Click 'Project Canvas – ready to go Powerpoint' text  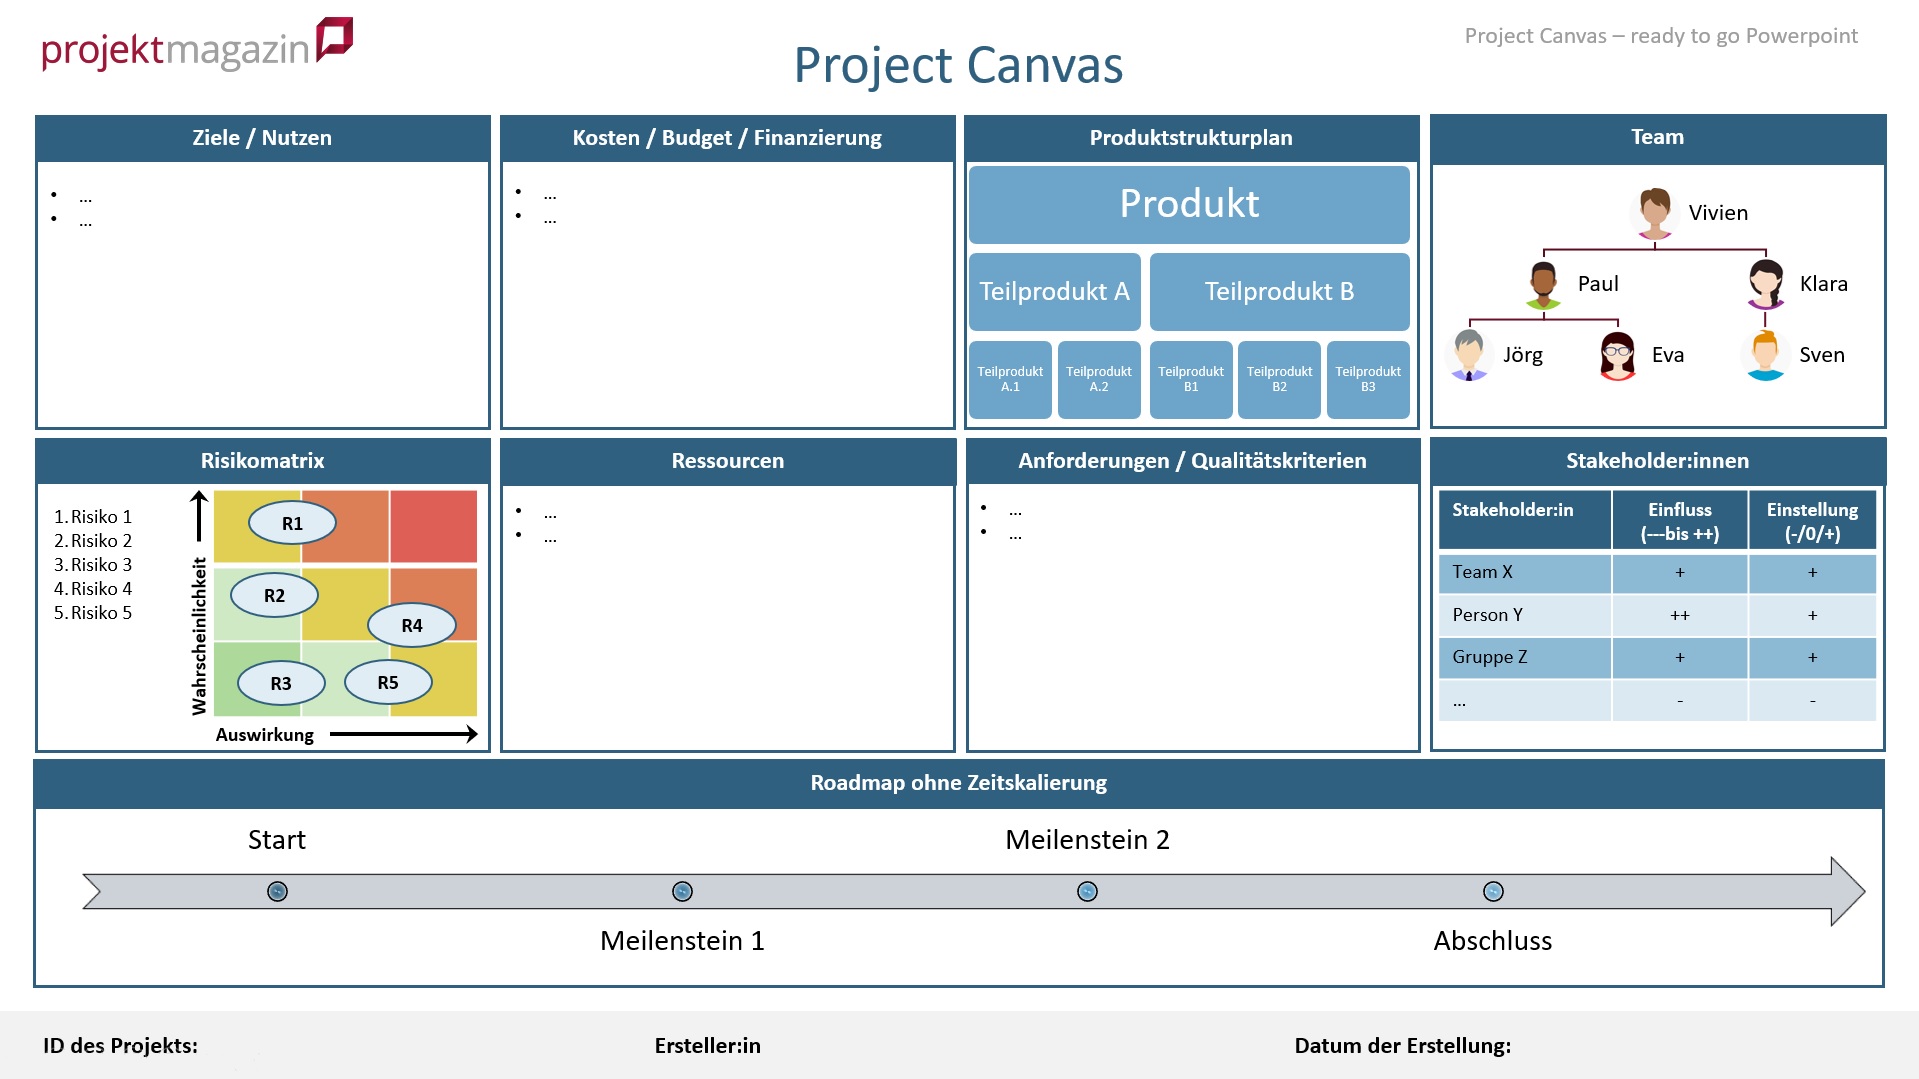coord(1661,36)
